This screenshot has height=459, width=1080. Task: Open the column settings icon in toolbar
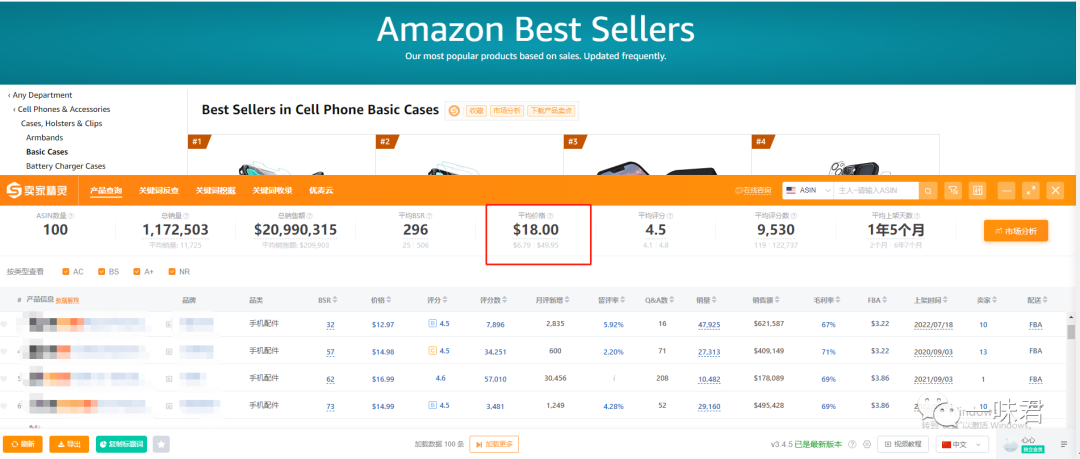[978, 190]
